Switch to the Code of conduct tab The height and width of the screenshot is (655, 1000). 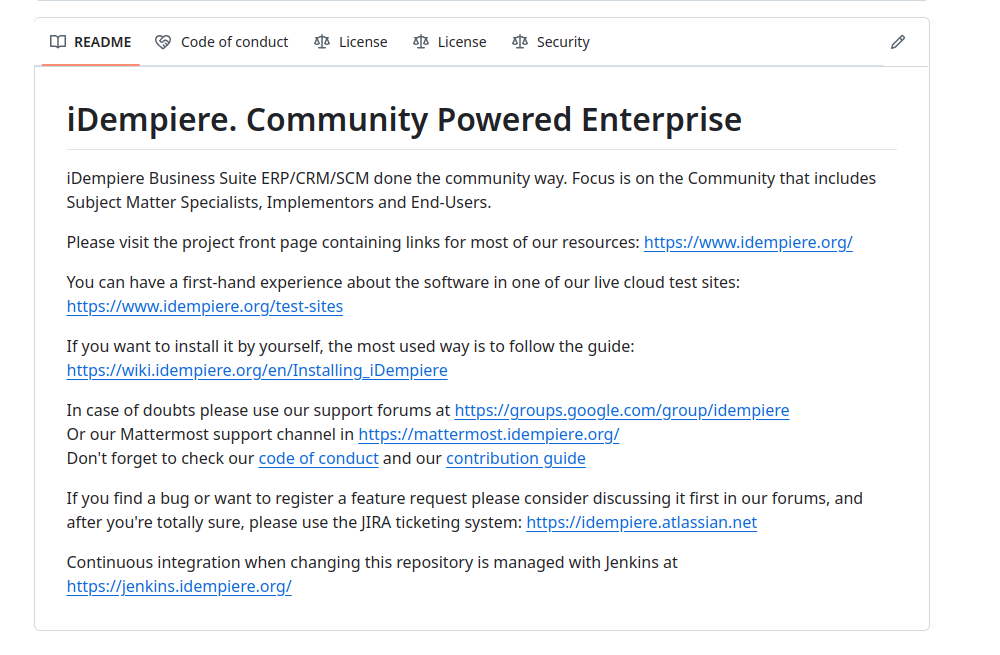tap(234, 41)
